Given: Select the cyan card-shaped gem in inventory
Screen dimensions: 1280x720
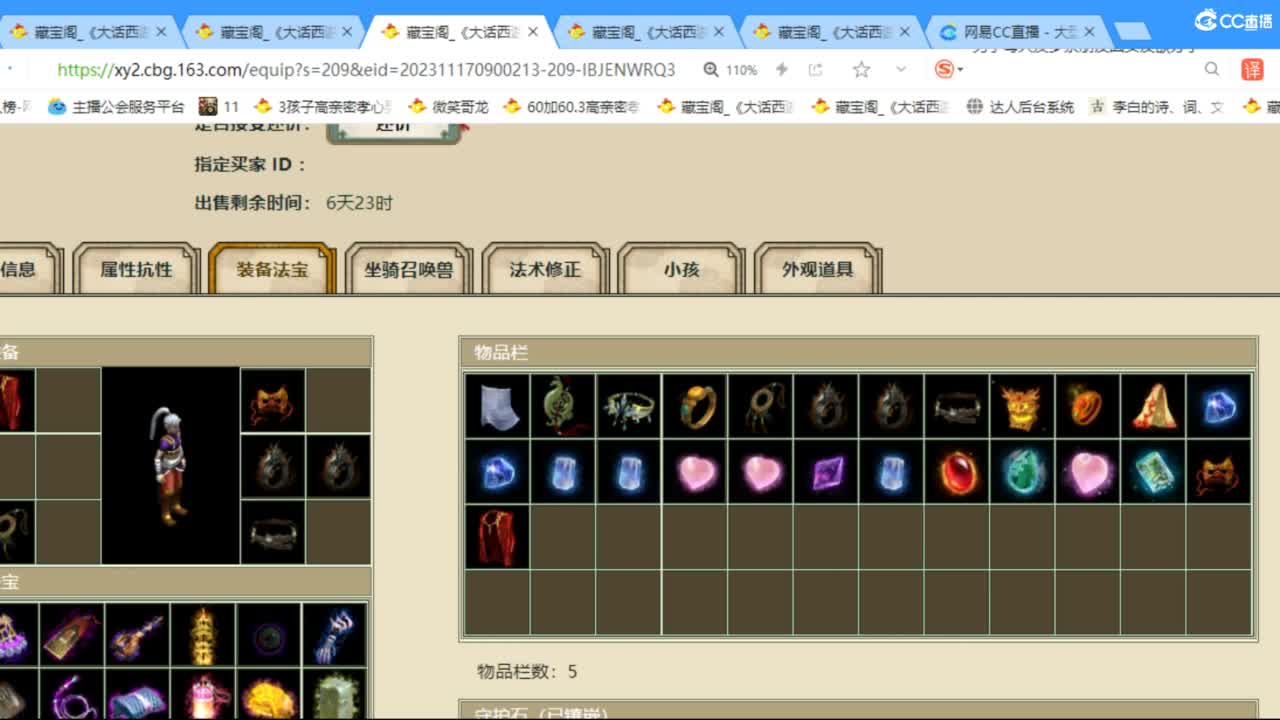Looking at the screenshot, I should [1153, 472].
